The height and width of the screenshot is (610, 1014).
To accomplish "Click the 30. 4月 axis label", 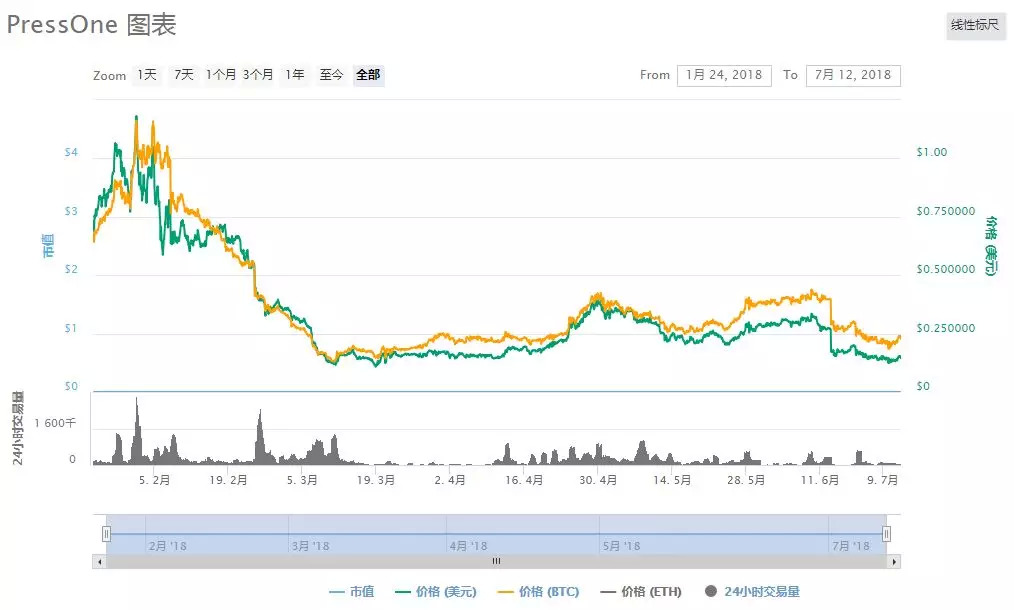I will pyautogui.click(x=598, y=480).
